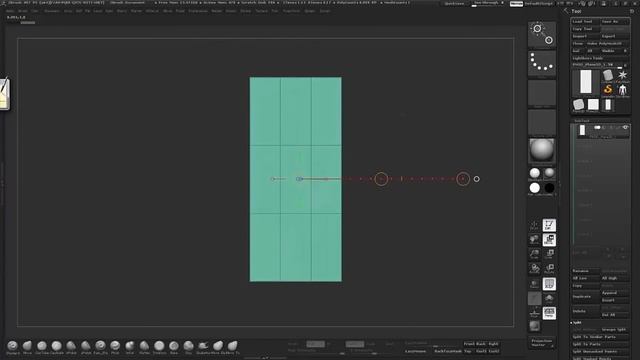Open the Material menu

click(x=152, y=11)
